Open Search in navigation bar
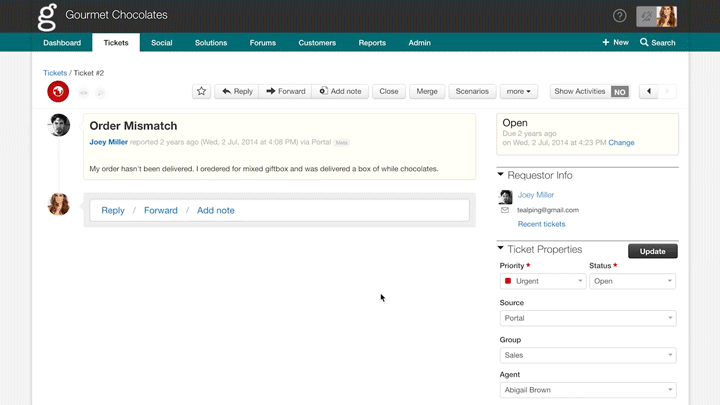 click(x=658, y=42)
